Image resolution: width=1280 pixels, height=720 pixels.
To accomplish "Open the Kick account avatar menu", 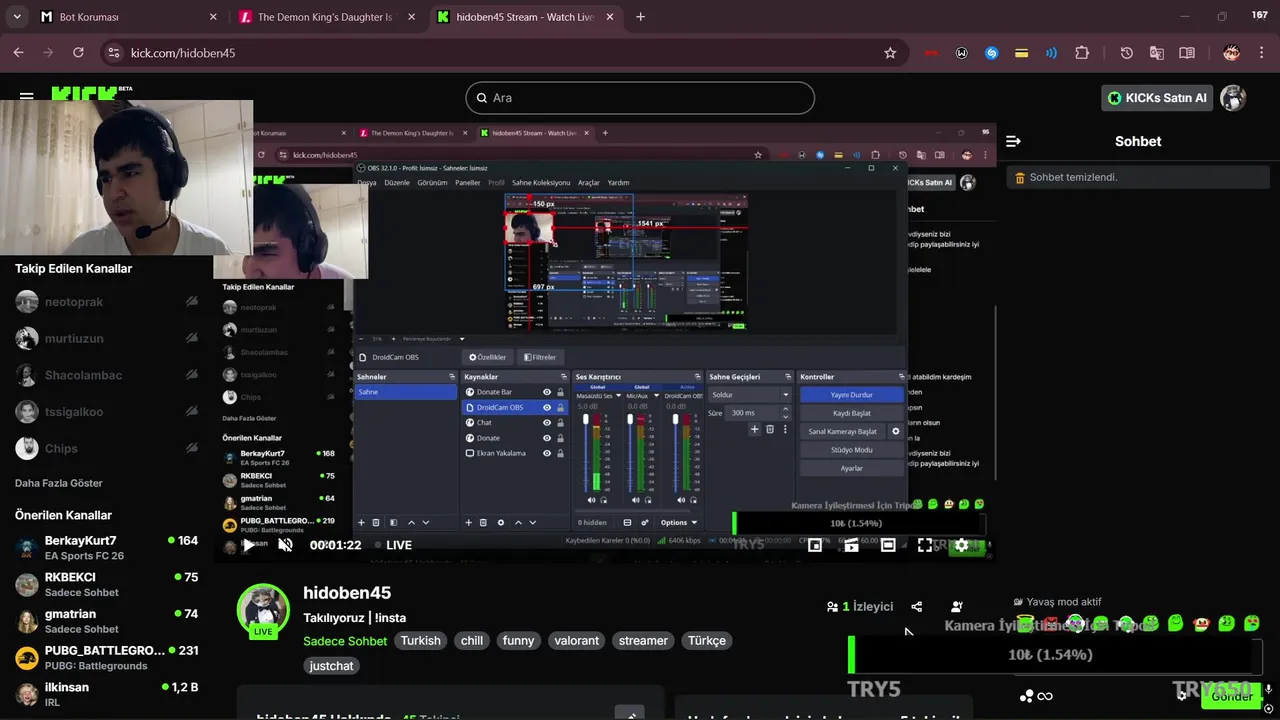I will coord(1234,98).
